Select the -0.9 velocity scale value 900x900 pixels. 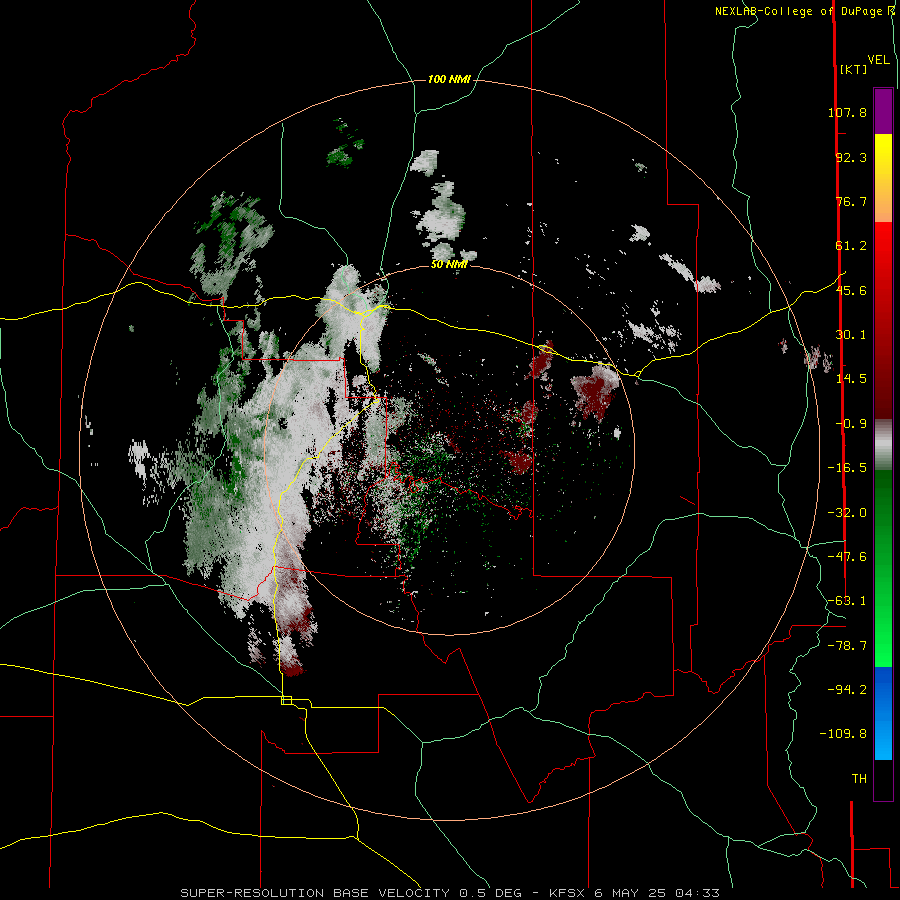pyautogui.click(x=851, y=424)
